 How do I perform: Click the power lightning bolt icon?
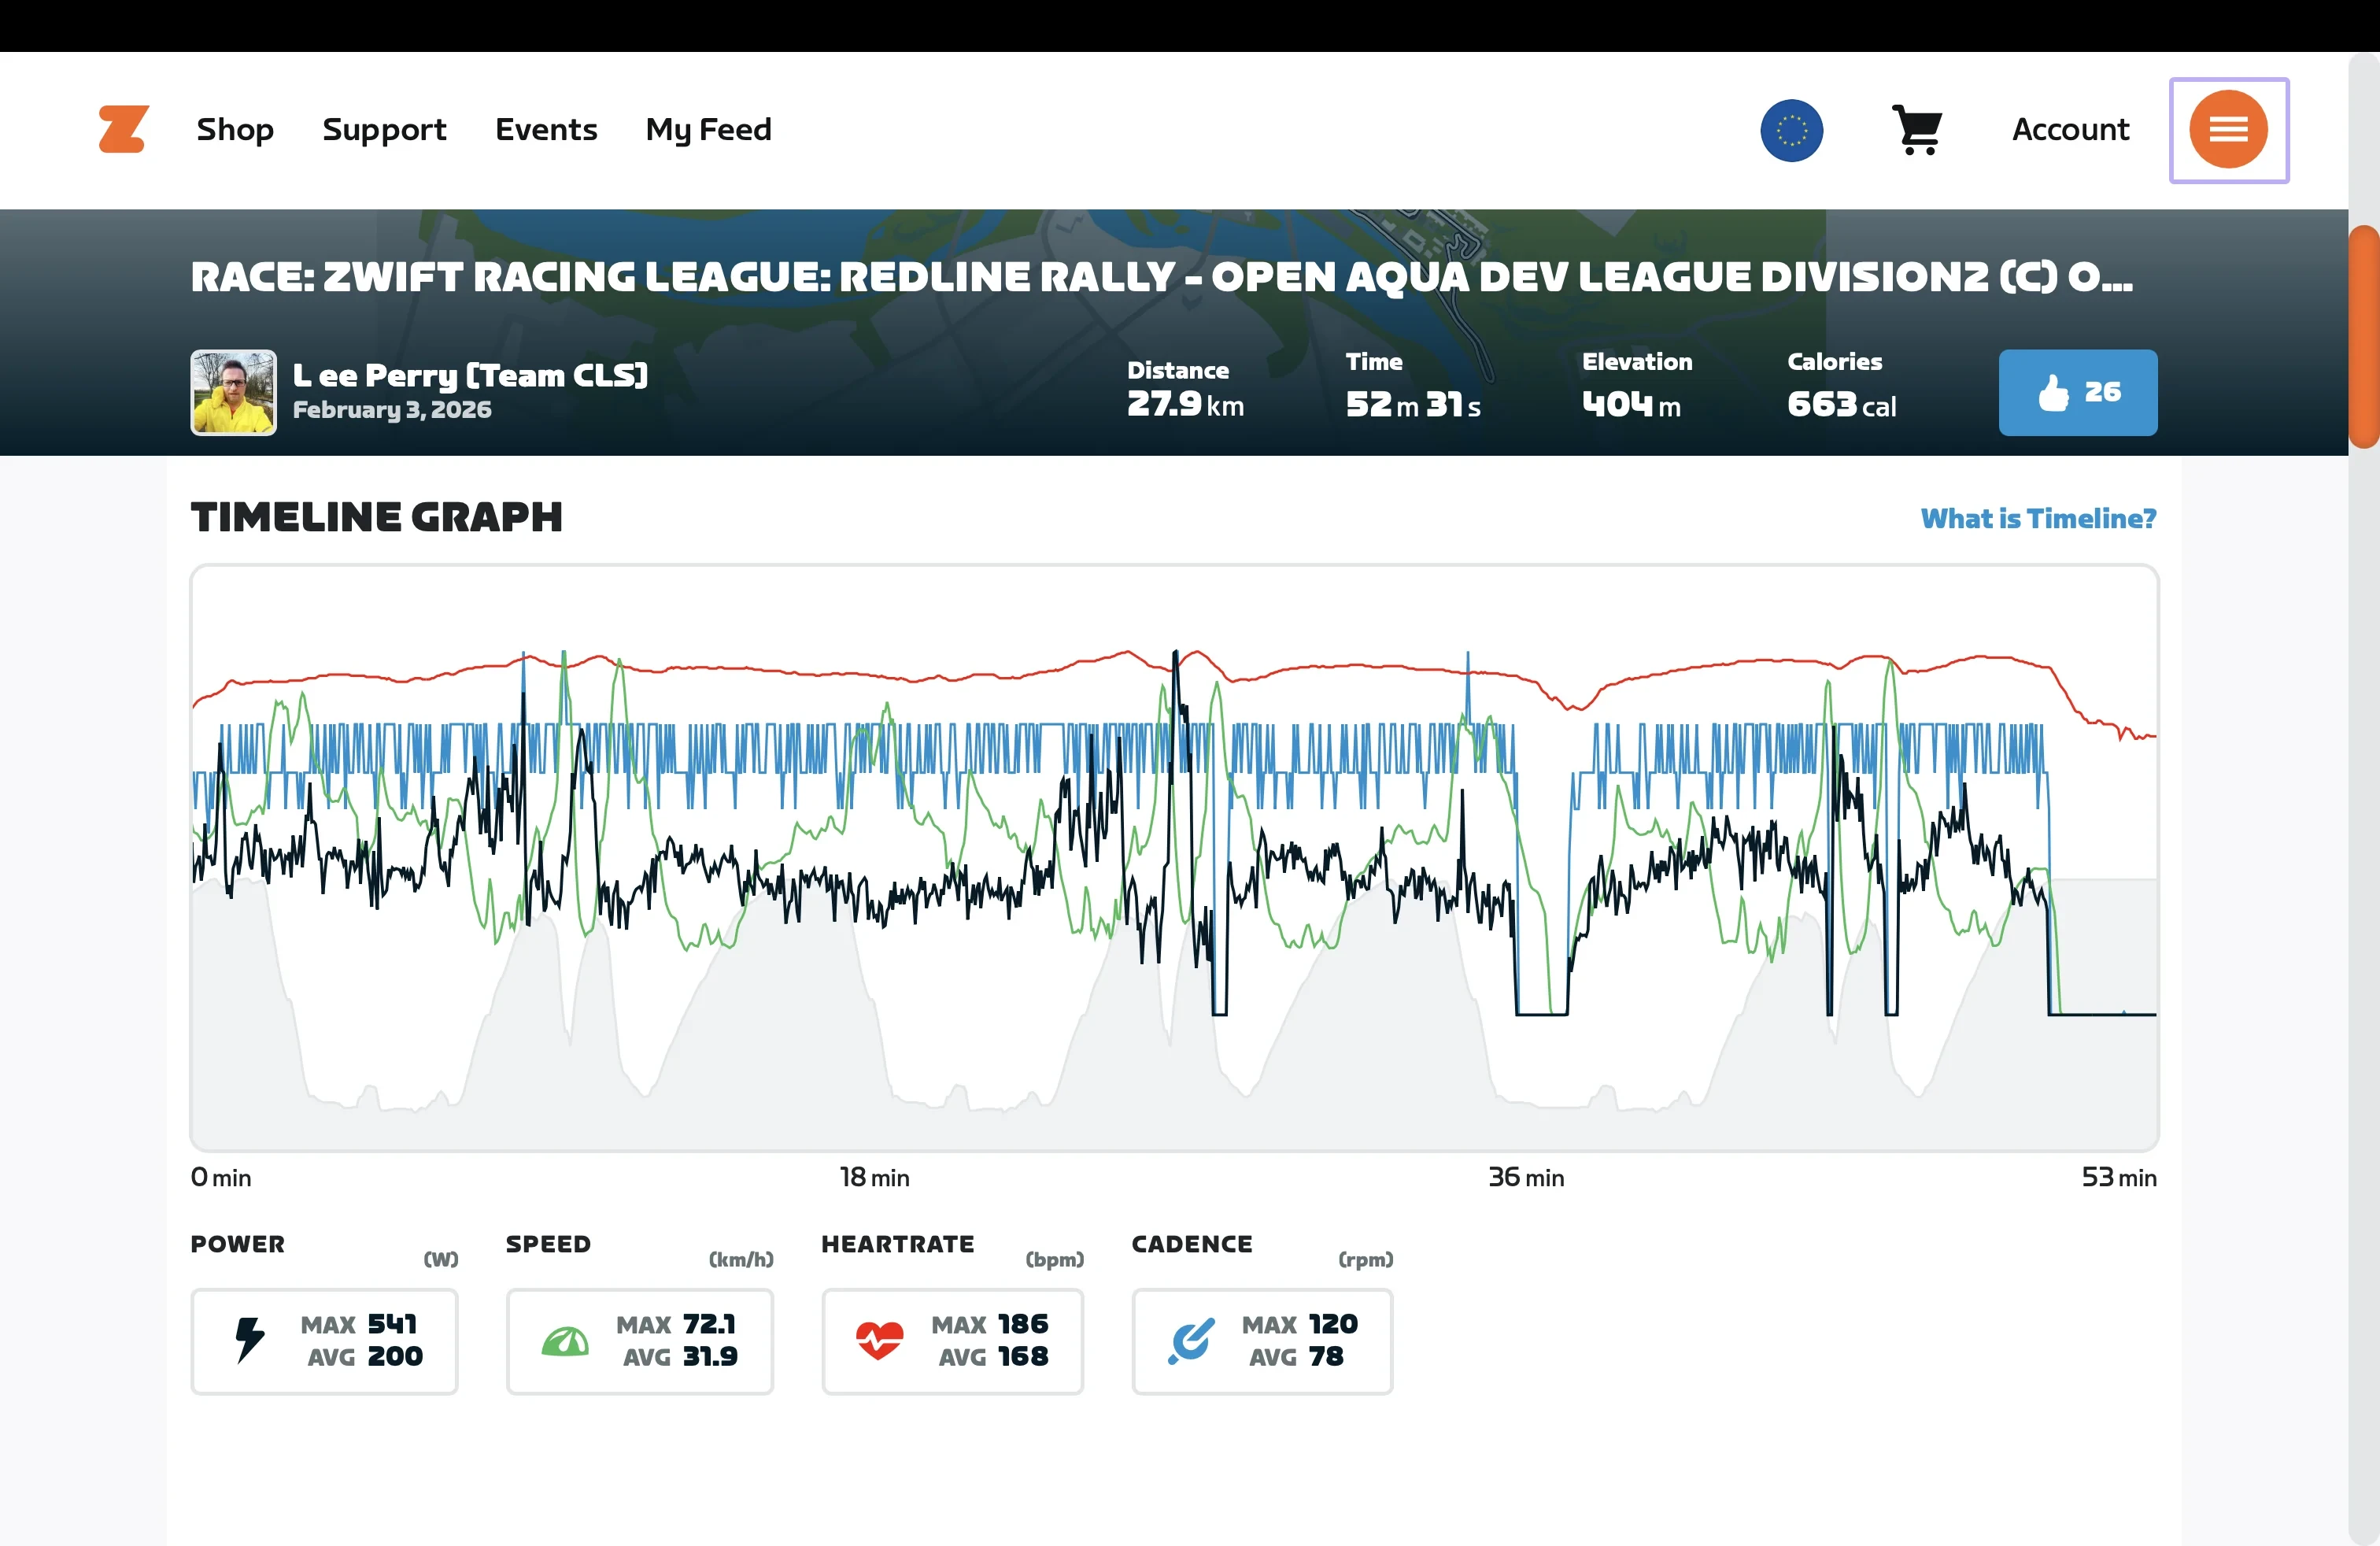[x=249, y=1340]
